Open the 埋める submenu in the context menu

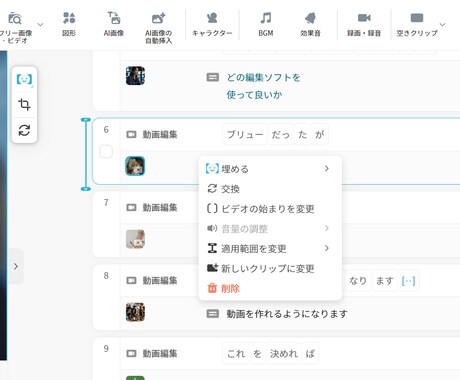(270, 169)
